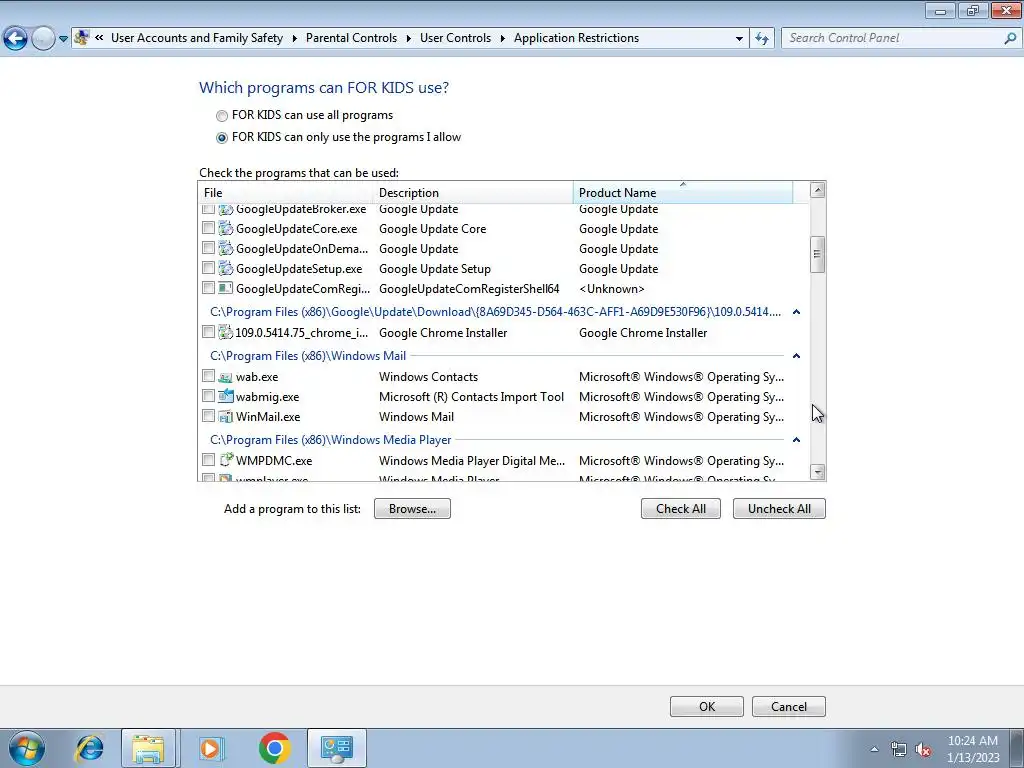1024x768 pixels.
Task: Select FOR KIDS can use all programs
Action: click(222, 116)
